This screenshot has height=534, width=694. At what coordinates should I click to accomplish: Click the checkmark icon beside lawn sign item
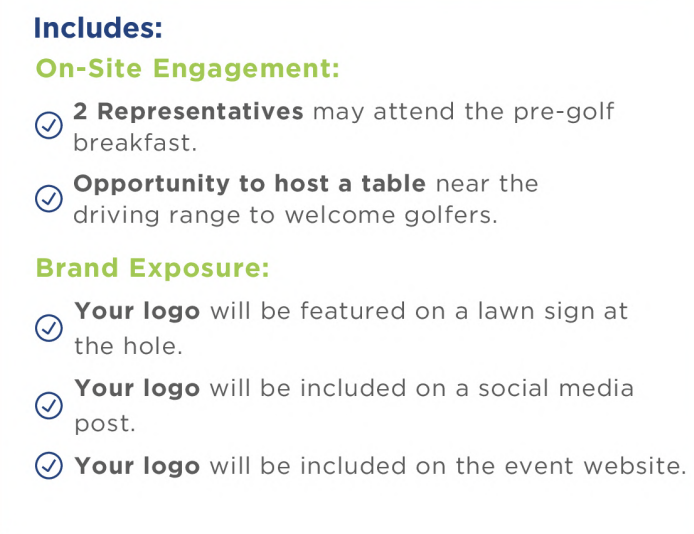[49, 328]
